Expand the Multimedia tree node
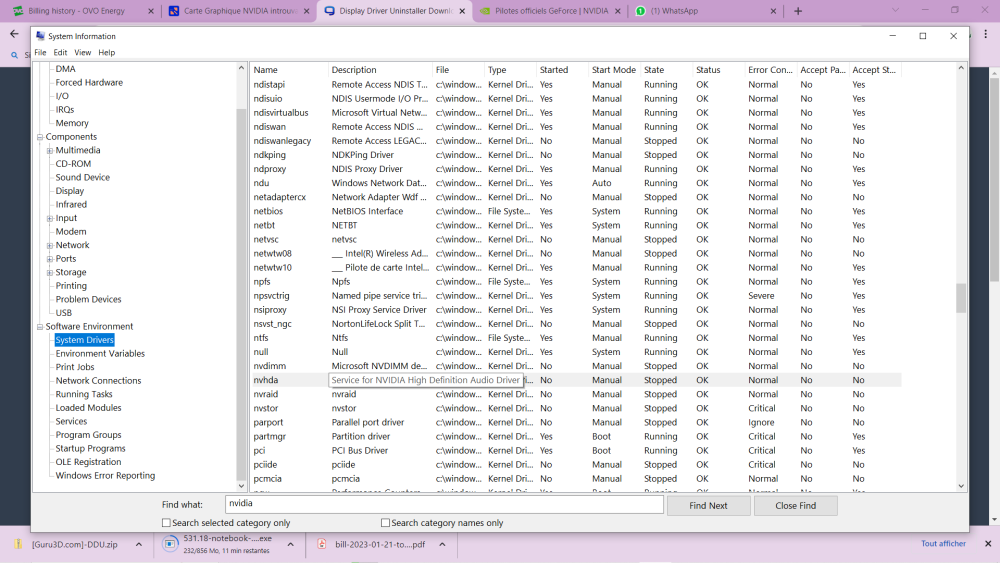 [x=50, y=151]
